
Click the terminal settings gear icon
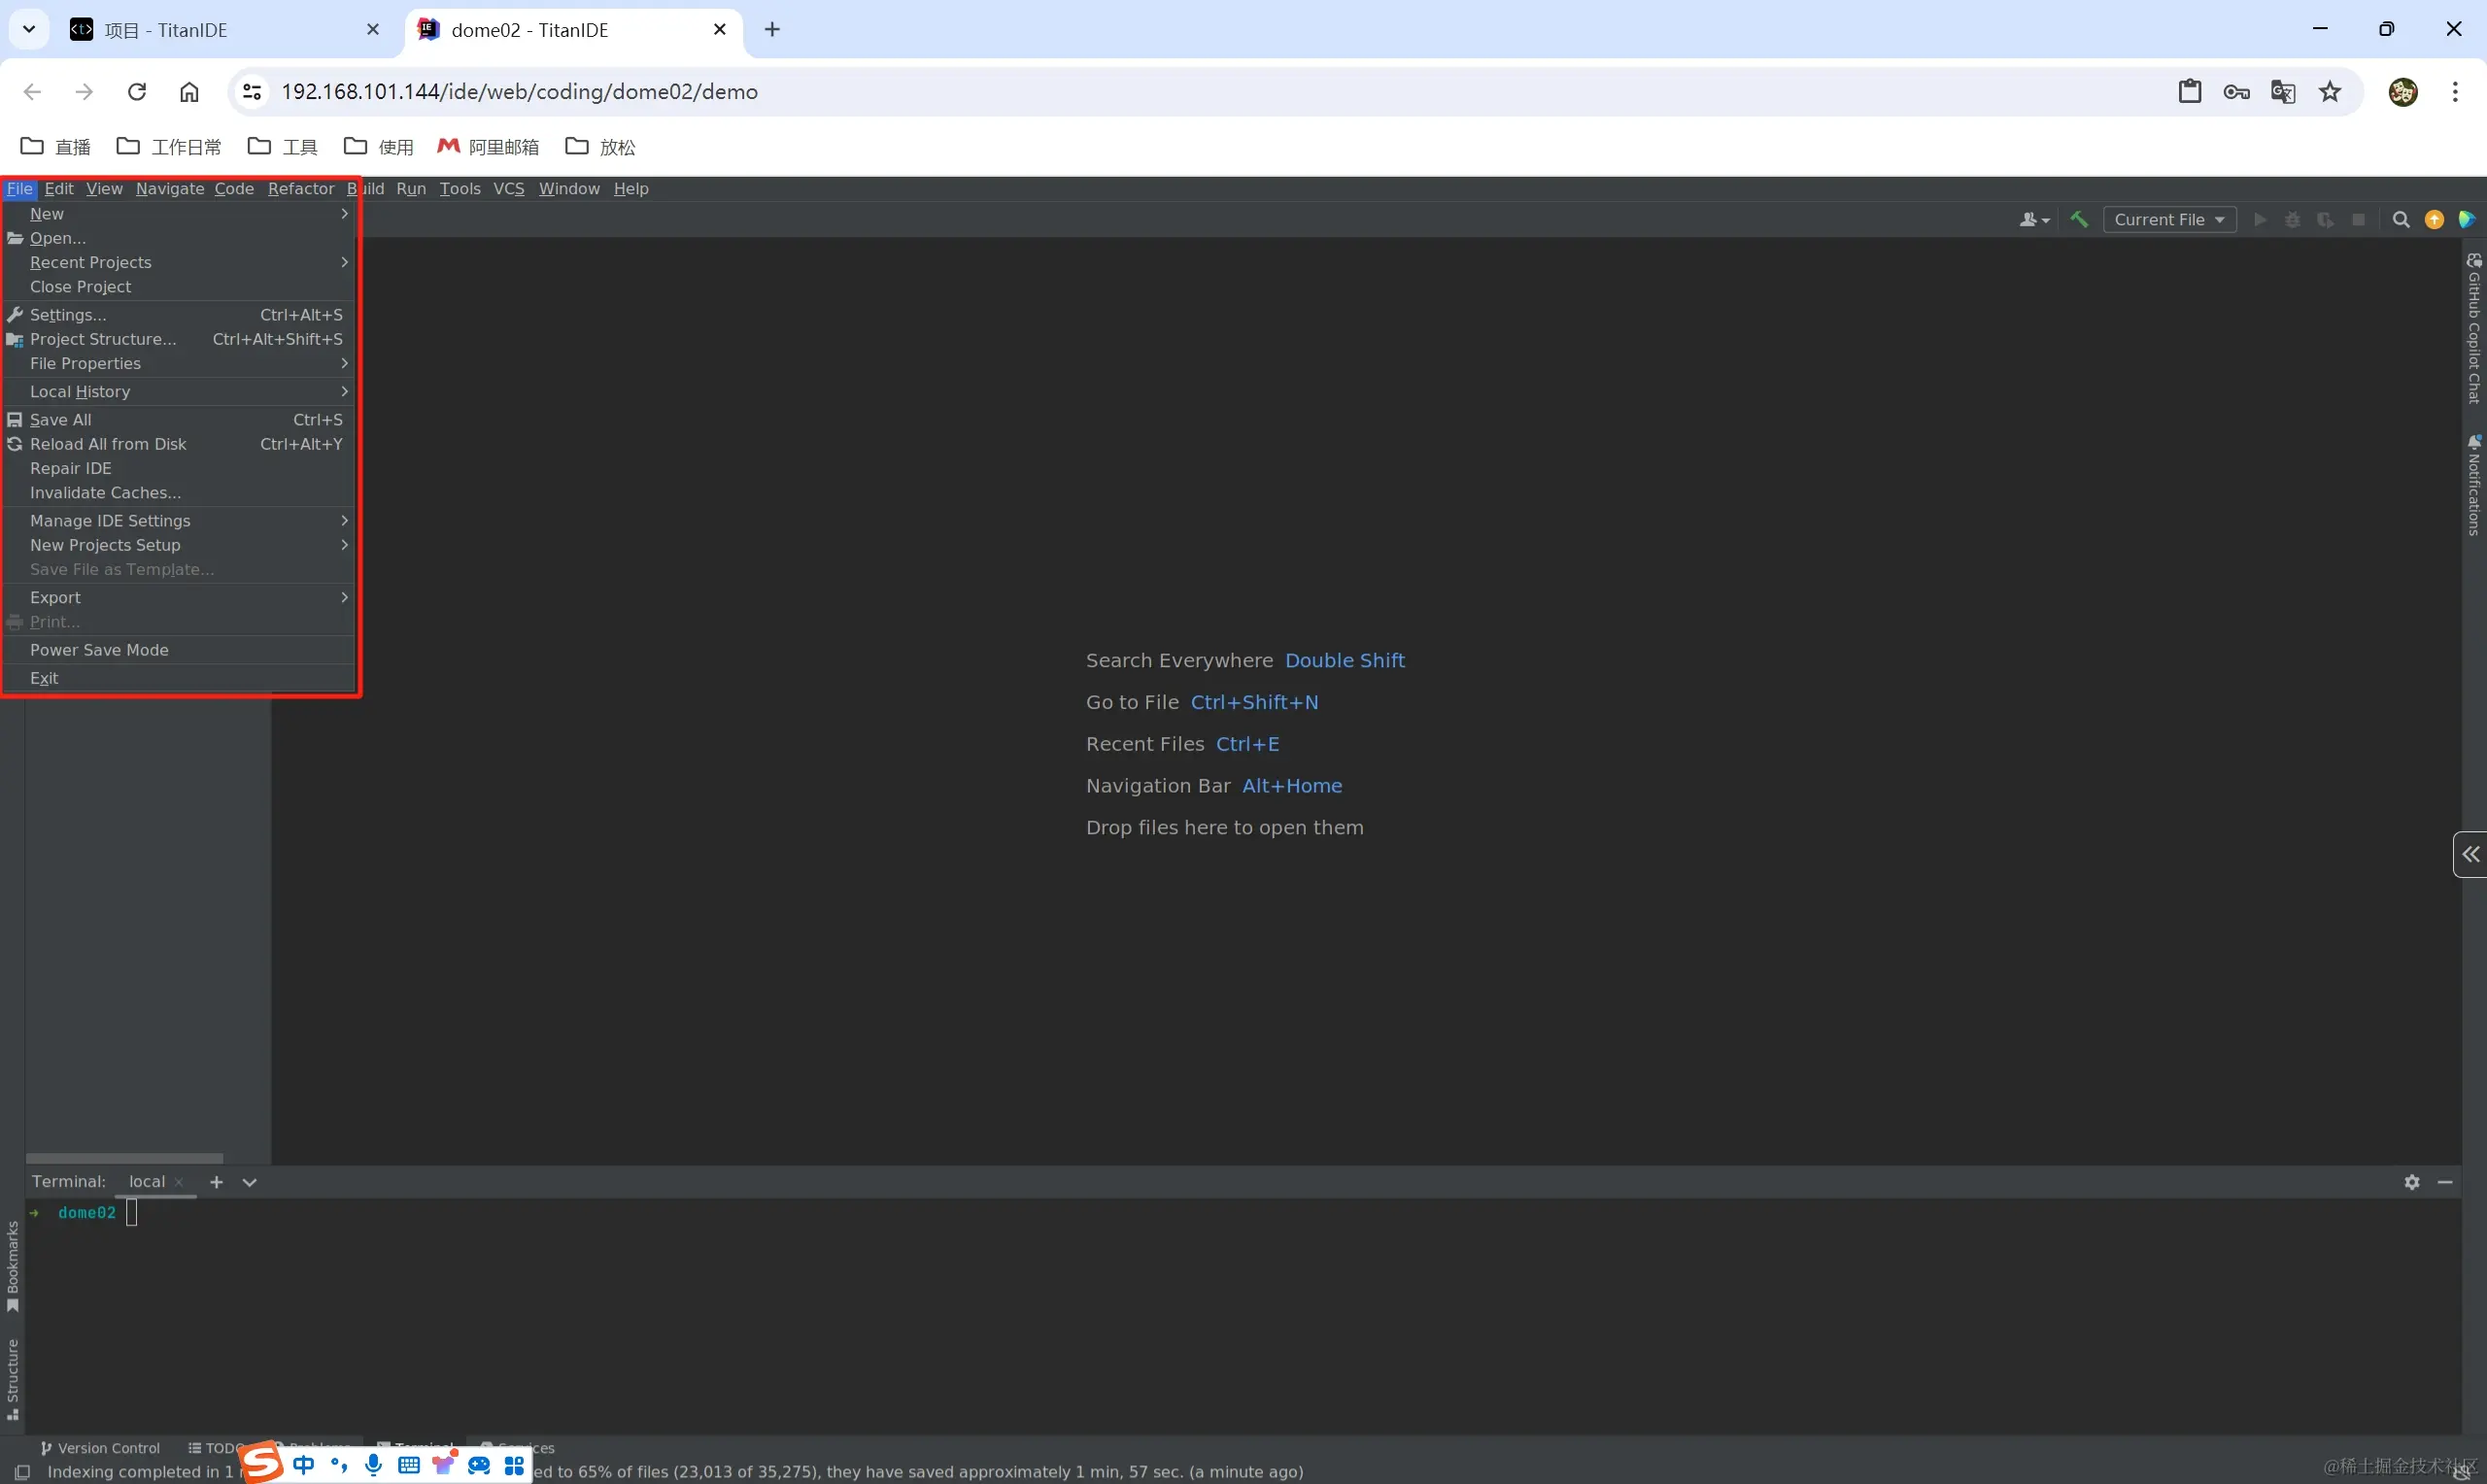click(x=2413, y=1181)
